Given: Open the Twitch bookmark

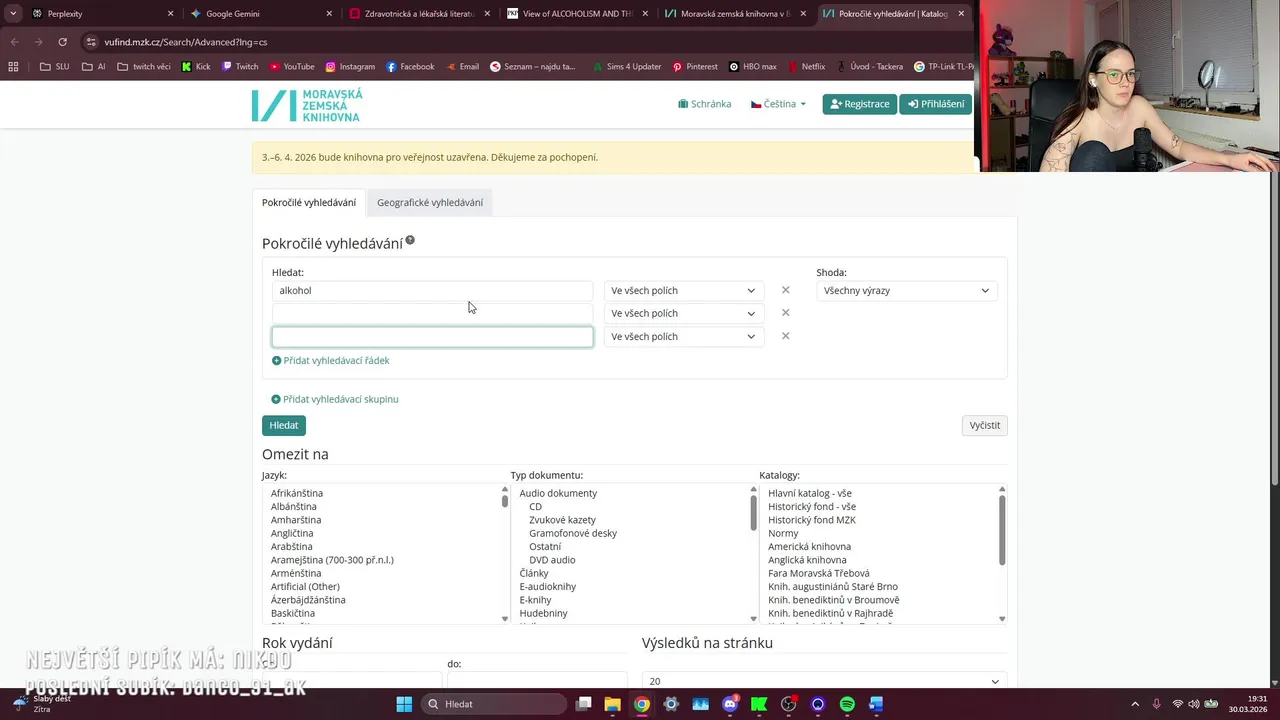Looking at the screenshot, I should click(x=240, y=67).
